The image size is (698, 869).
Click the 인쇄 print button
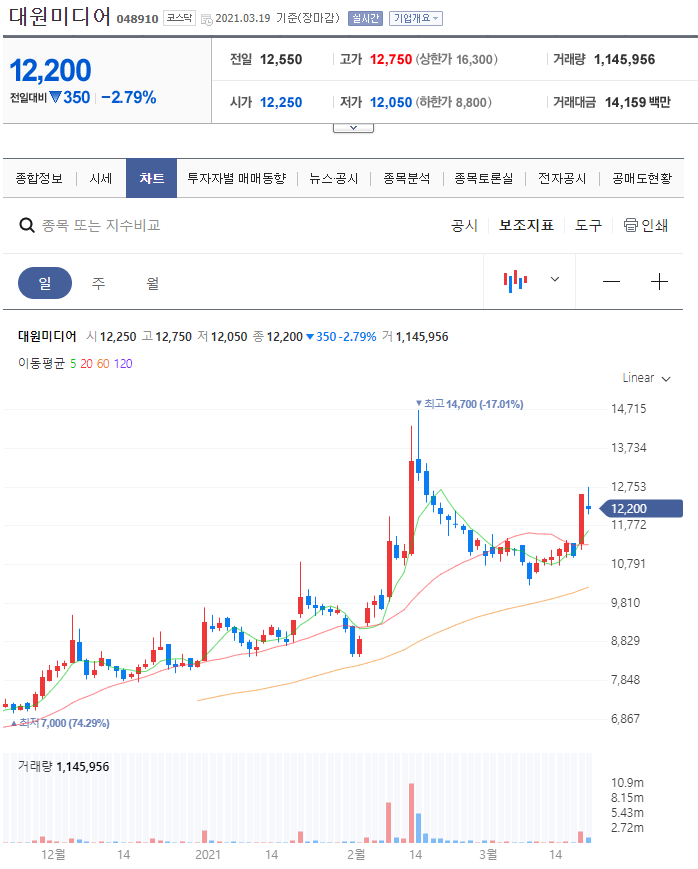(x=646, y=225)
